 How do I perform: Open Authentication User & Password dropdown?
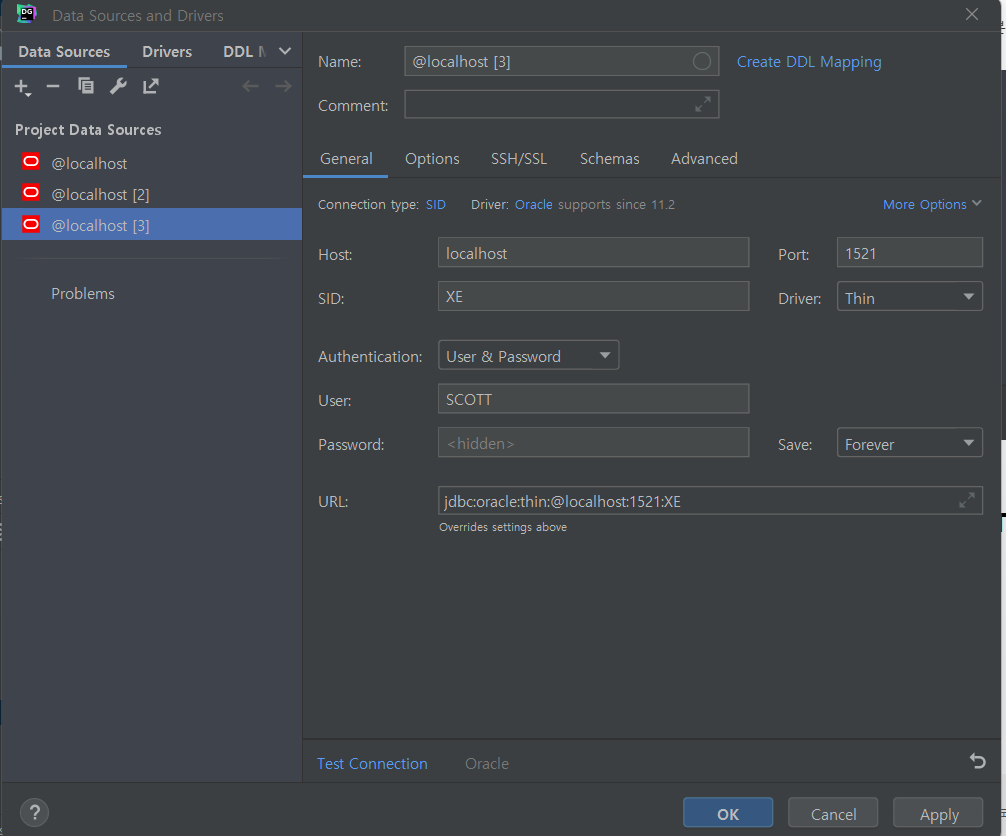[528, 355]
